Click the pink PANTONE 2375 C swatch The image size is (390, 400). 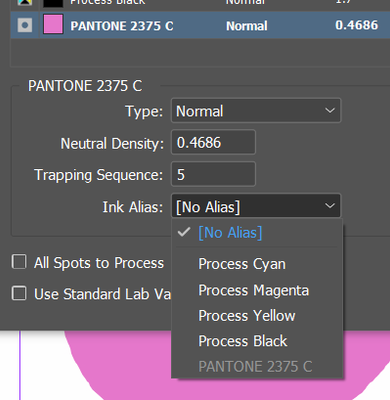coord(53,24)
